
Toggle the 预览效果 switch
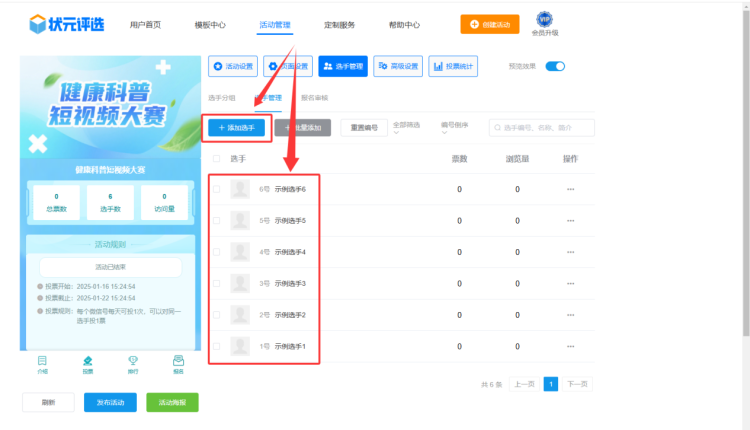tap(555, 67)
